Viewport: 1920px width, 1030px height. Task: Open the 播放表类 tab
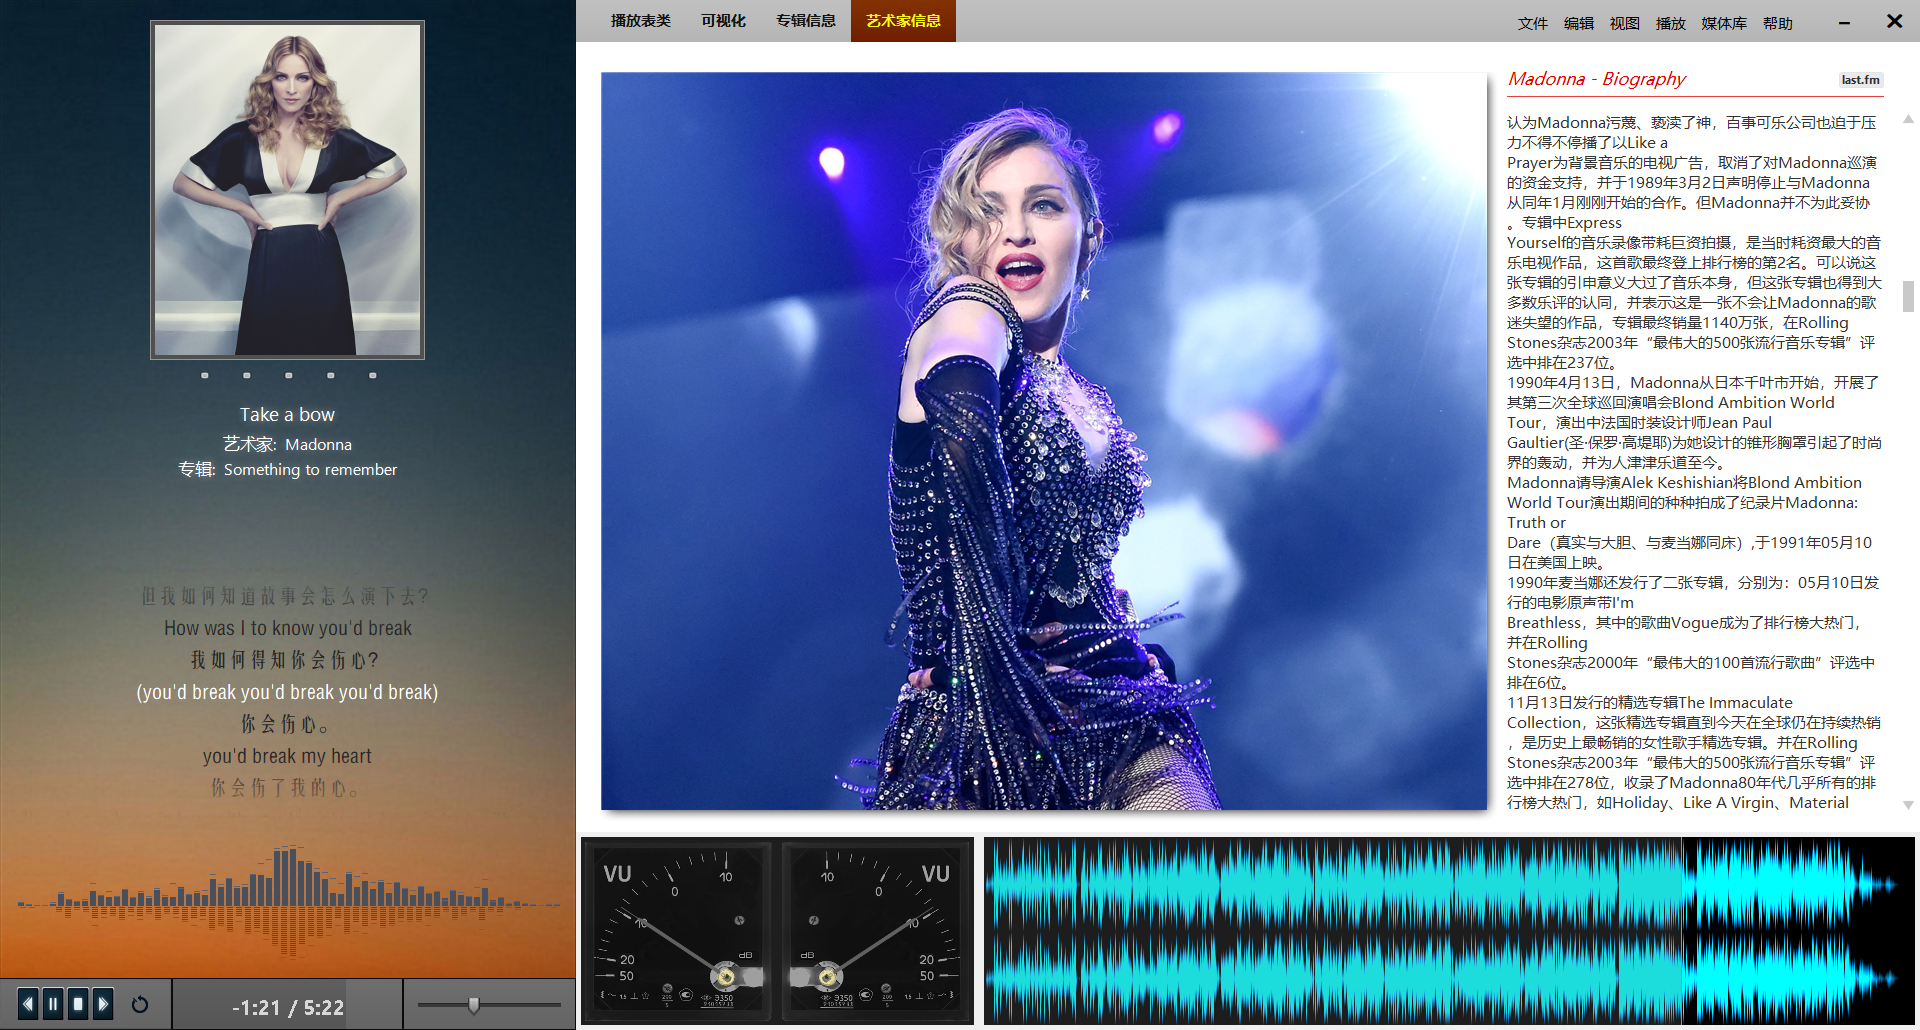(x=641, y=21)
